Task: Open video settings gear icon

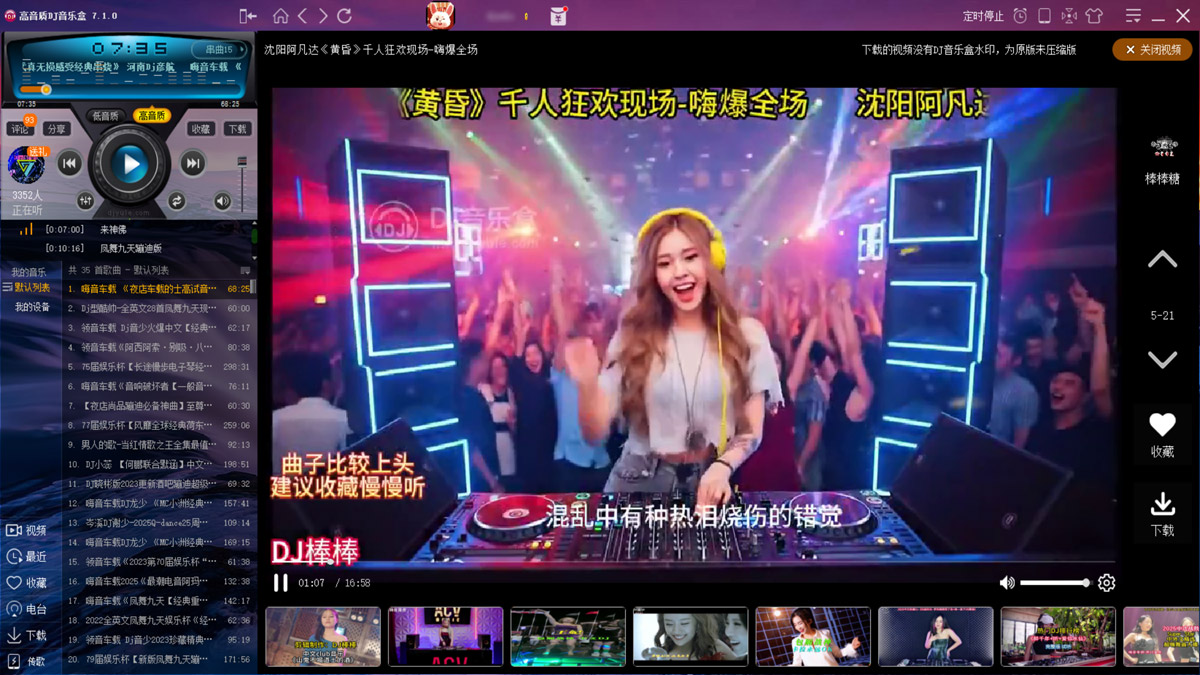Action: [1106, 583]
